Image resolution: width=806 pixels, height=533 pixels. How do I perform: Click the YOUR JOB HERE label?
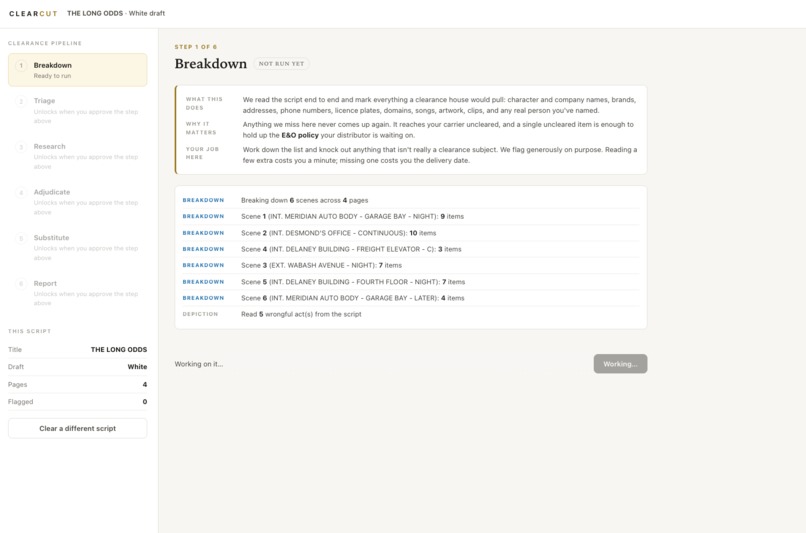tap(202, 153)
